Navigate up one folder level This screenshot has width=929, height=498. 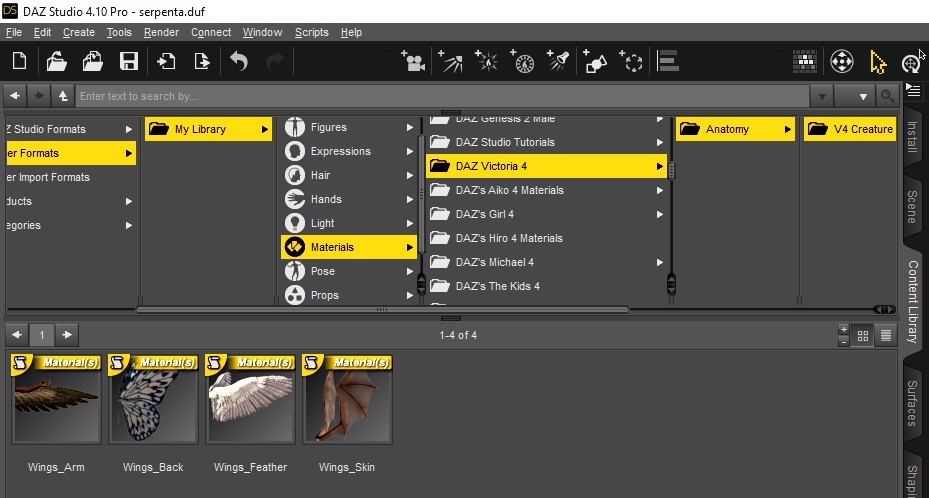click(62, 95)
